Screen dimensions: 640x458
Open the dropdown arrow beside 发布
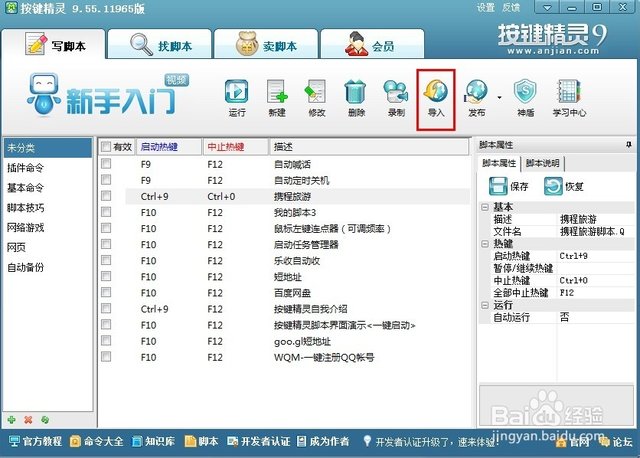point(500,98)
